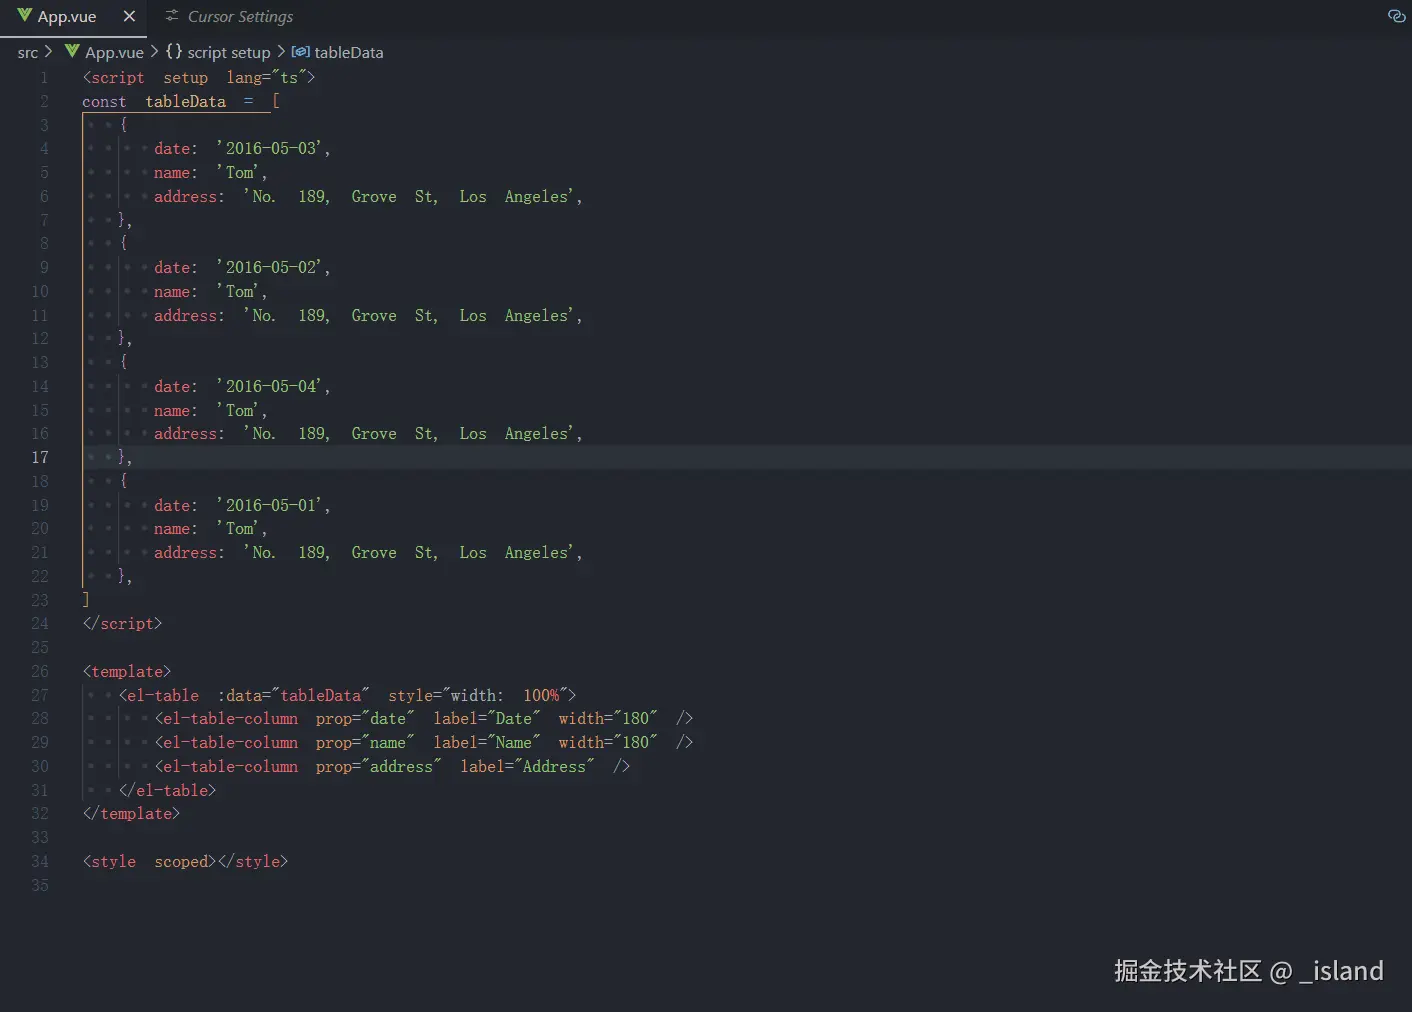Image resolution: width=1412 pixels, height=1012 pixels.
Task: Click the Cursor Settings tab sliders icon
Action: point(172,16)
